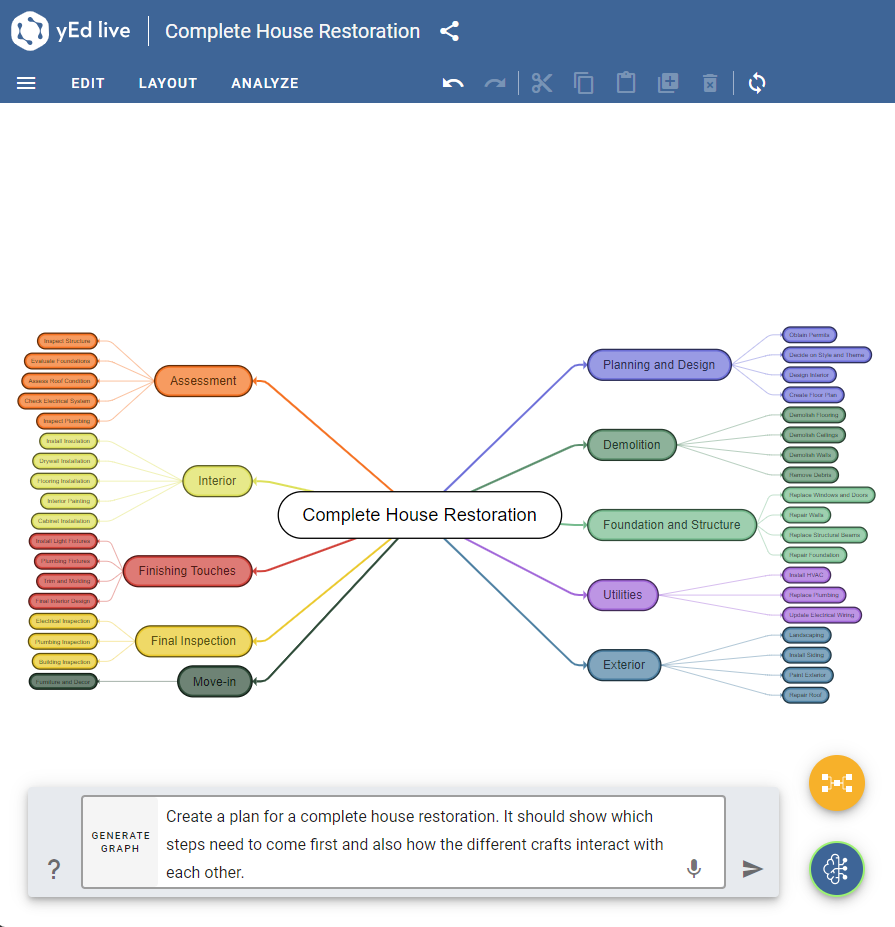Send the prompt with arrow icon
The image size is (895, 927).
[x=752, y=869]
